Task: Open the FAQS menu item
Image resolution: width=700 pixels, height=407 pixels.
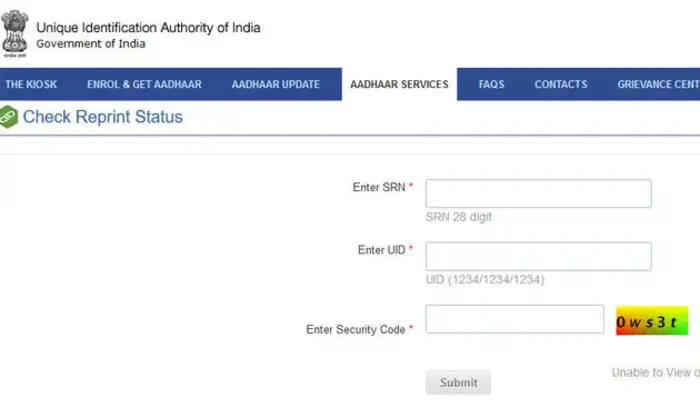Action: (x=491, y=85)
